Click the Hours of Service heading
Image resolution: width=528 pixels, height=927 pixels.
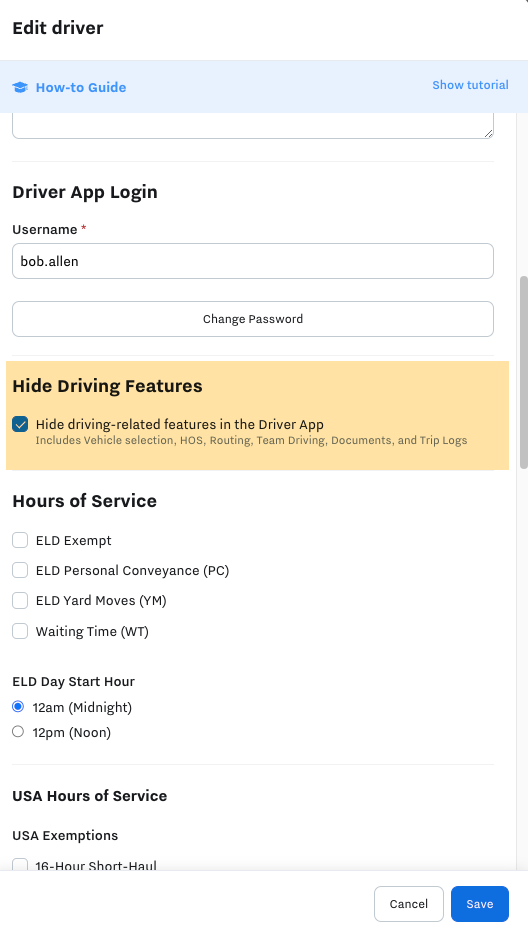pyautogui.click(x=85, y=501)
